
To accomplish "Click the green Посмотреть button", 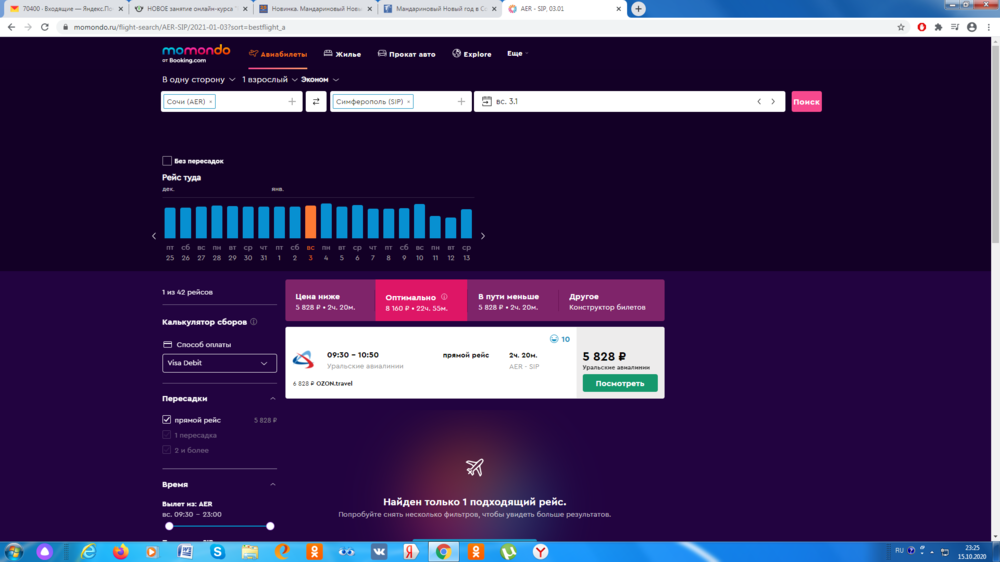I will pyautogui.click(x=620, y=384).
